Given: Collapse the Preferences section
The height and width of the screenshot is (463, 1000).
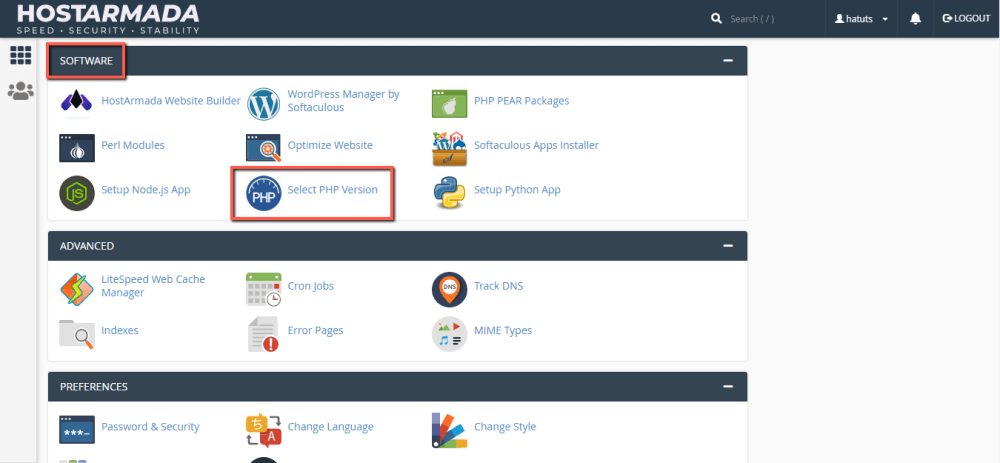Looking at the screenshot, I should coord(728,386).
